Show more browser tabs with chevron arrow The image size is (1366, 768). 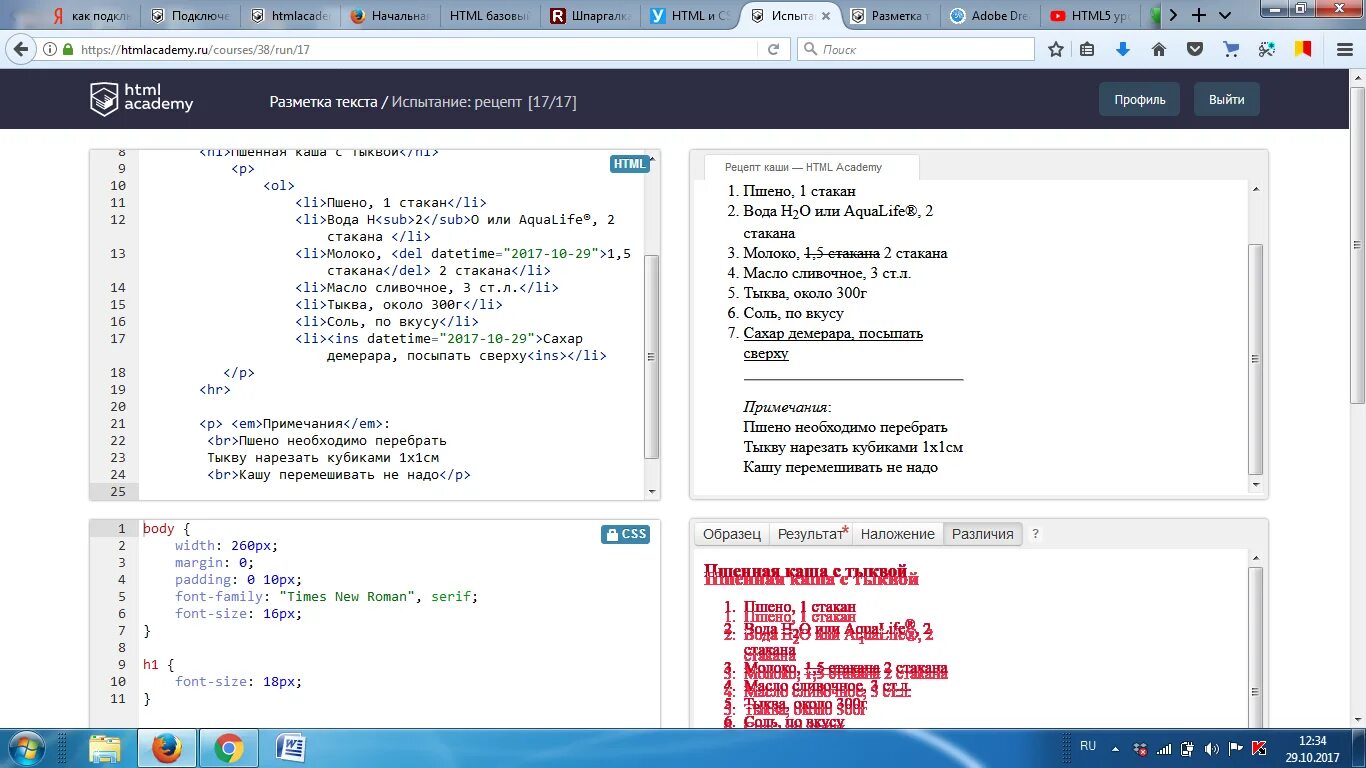click(1174, 15)
